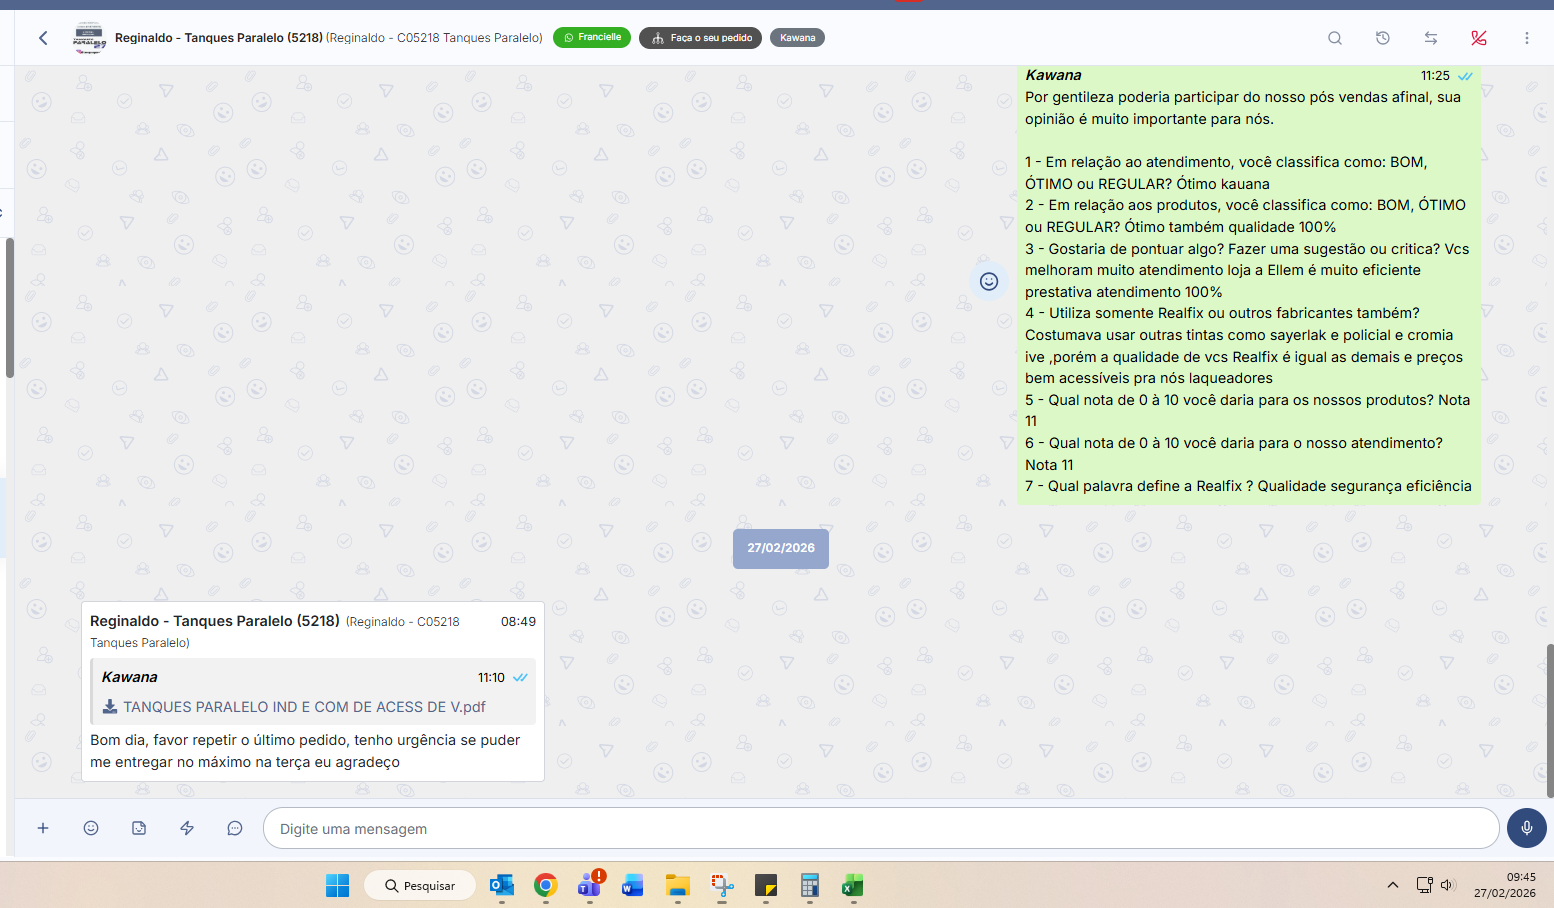
Task: Click the lightning quick replies icon
Action: (x=187, y=828)
